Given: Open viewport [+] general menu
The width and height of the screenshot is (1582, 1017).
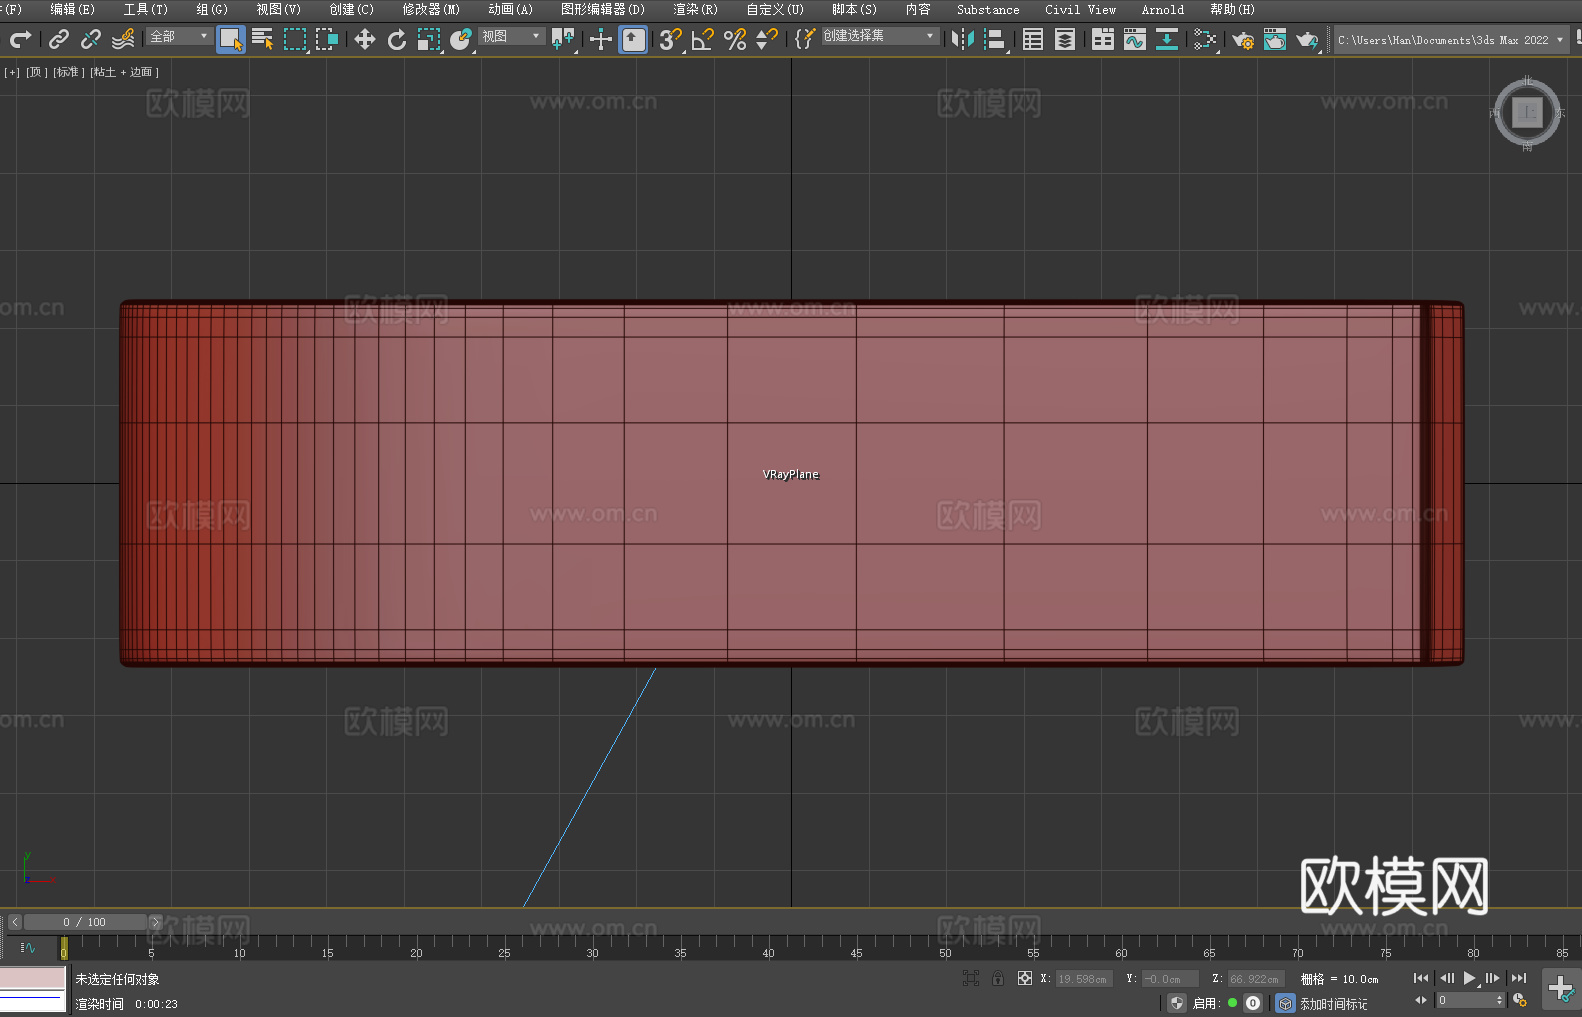Looking at the screenshot, I should tap(12, 72).
